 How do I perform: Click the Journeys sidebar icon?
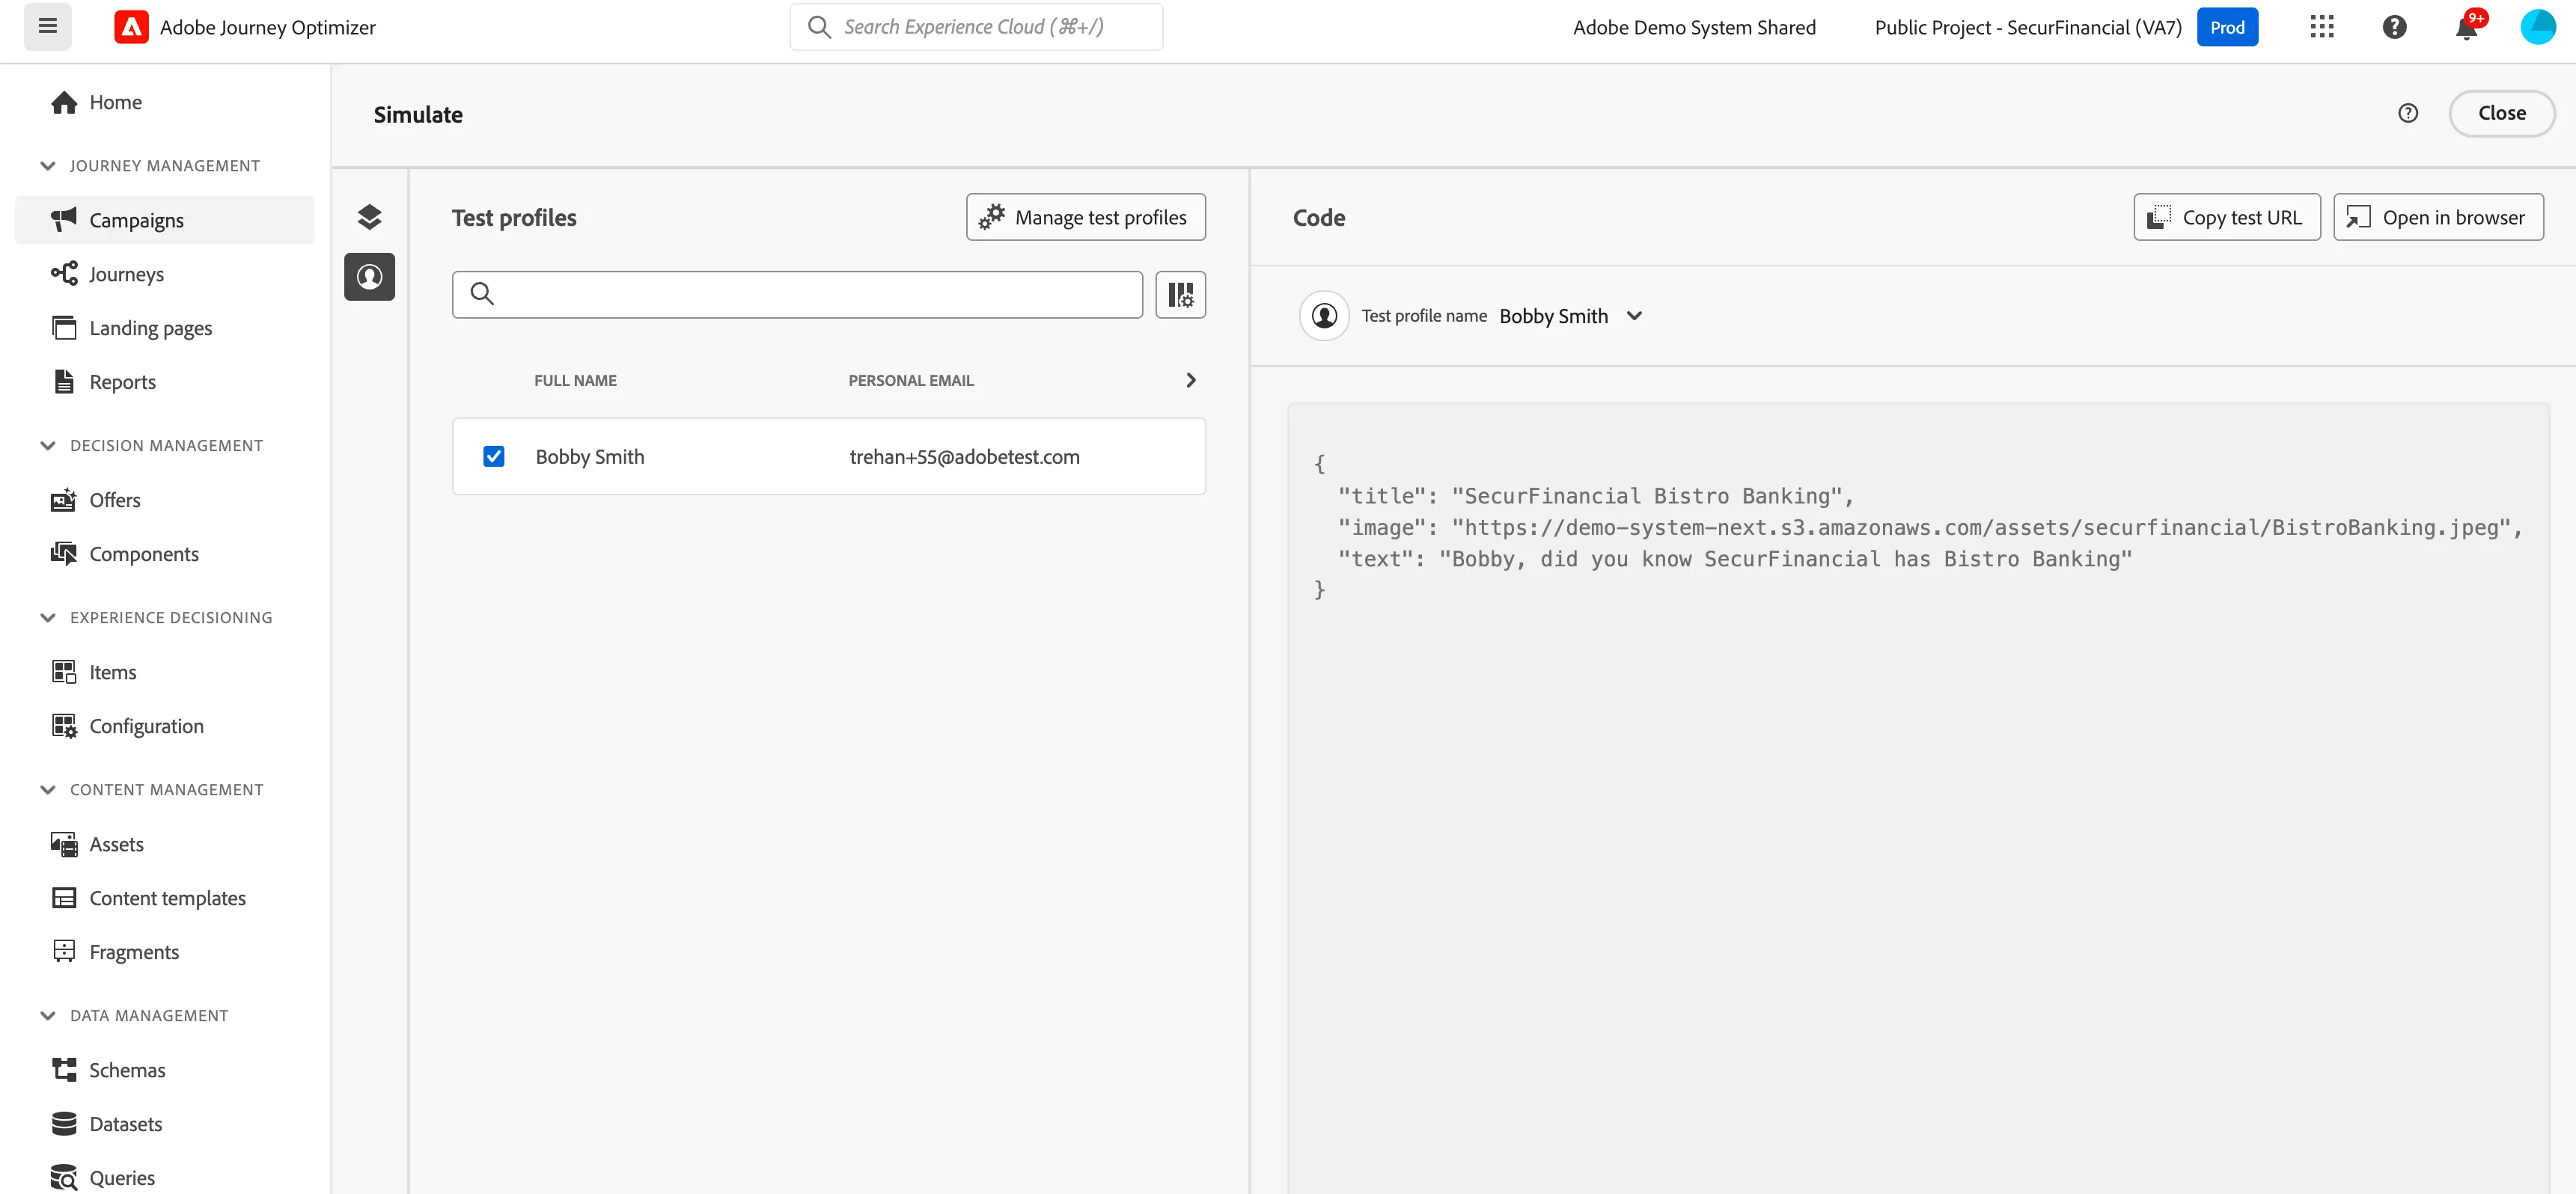tap(64, 273)
